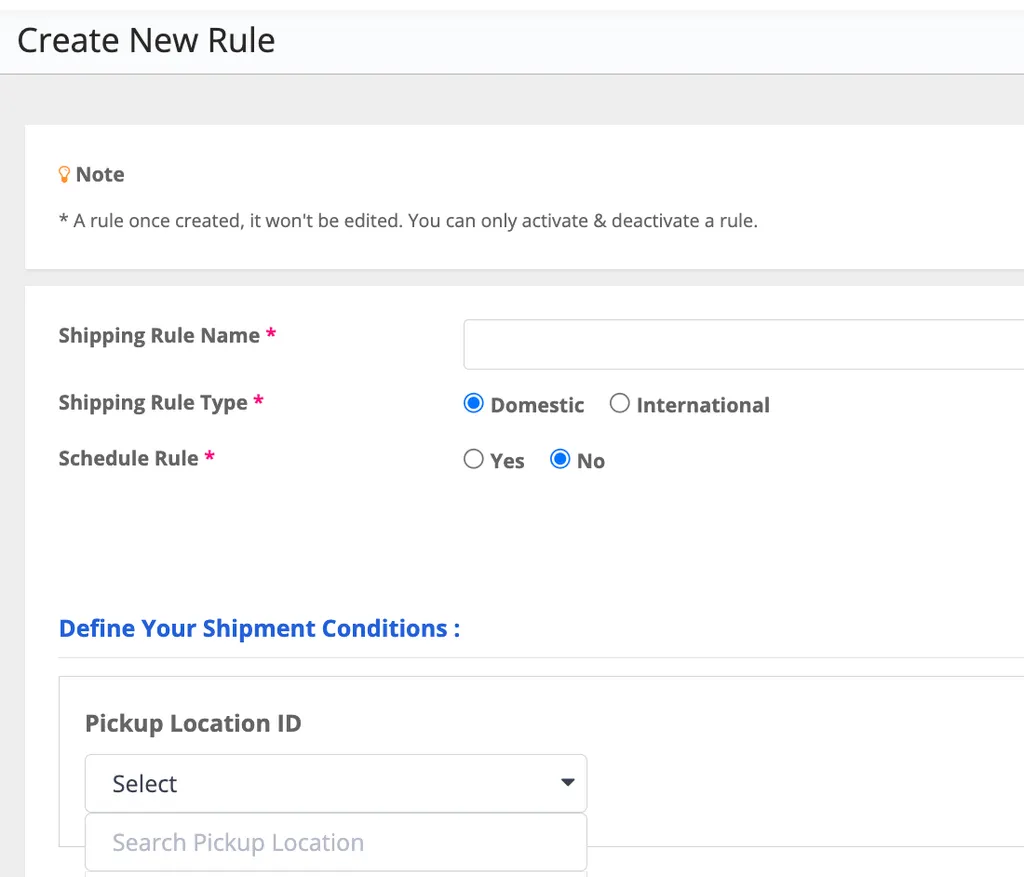Click the red asterisk after Schedule Rule

click(x=210, y=457)
